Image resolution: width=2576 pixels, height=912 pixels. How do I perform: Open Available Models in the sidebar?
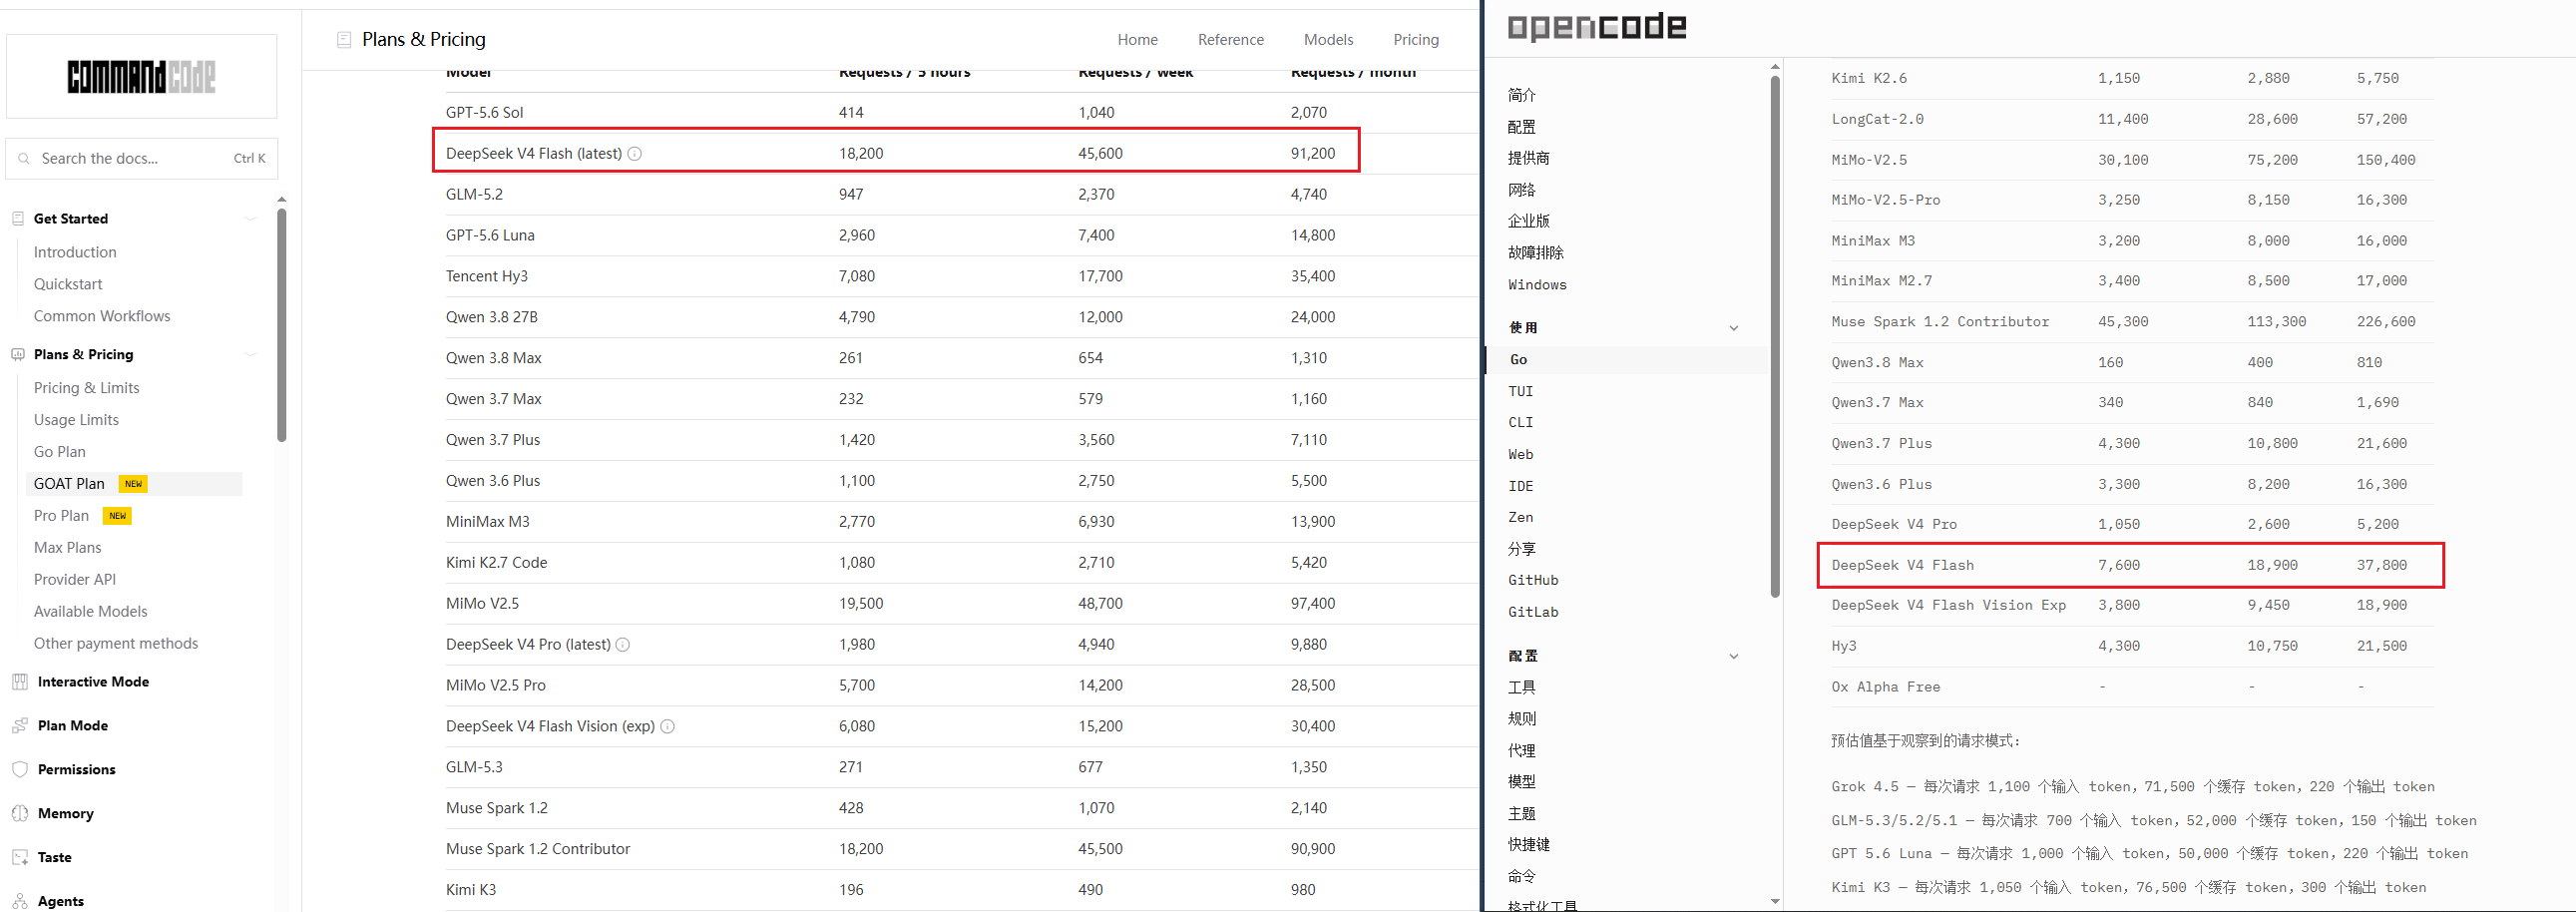[91, 612]
